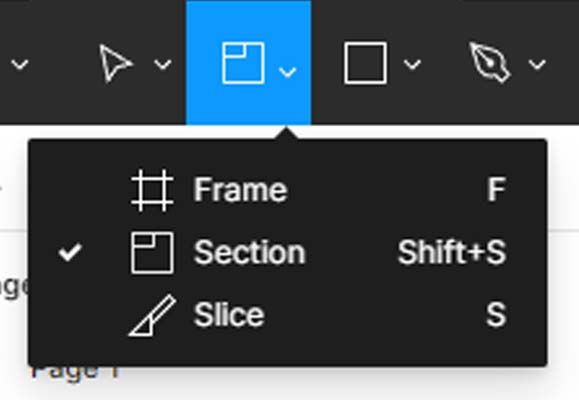The height and width of the screenshot is (400, 579).
Task: Open the Pen tool options chevron
Action: [x=537, y=64]
